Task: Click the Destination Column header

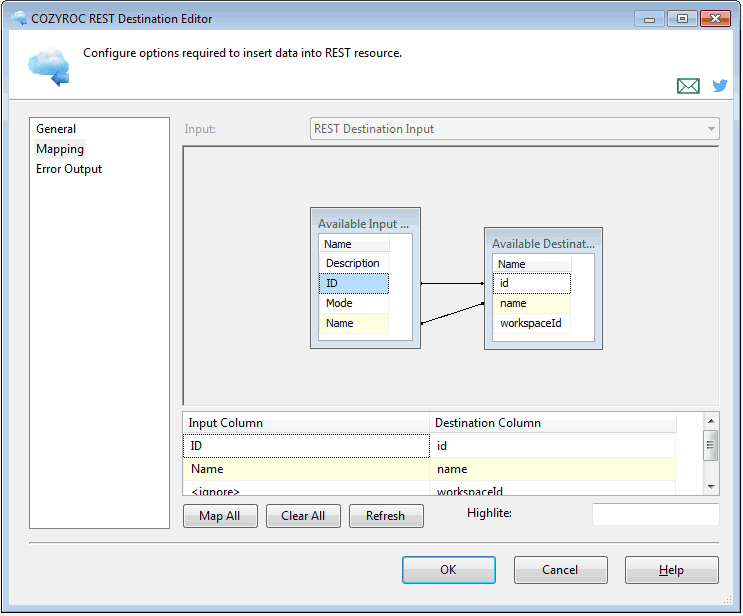Action: pyautogui.click(x=553, y=423)
